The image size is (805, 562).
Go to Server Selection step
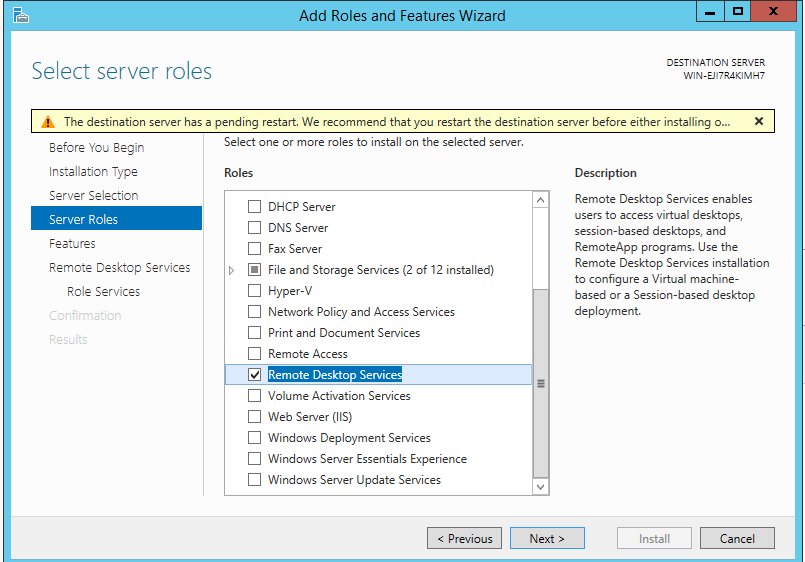[93, 196]
